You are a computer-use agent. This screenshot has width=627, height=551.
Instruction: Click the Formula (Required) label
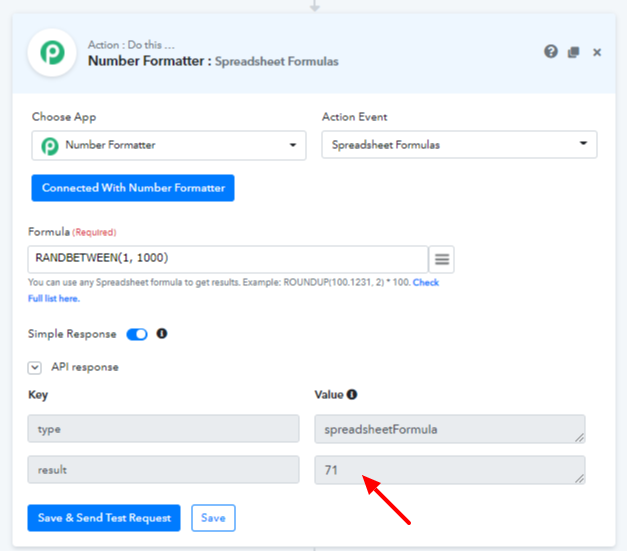point(72,232)
